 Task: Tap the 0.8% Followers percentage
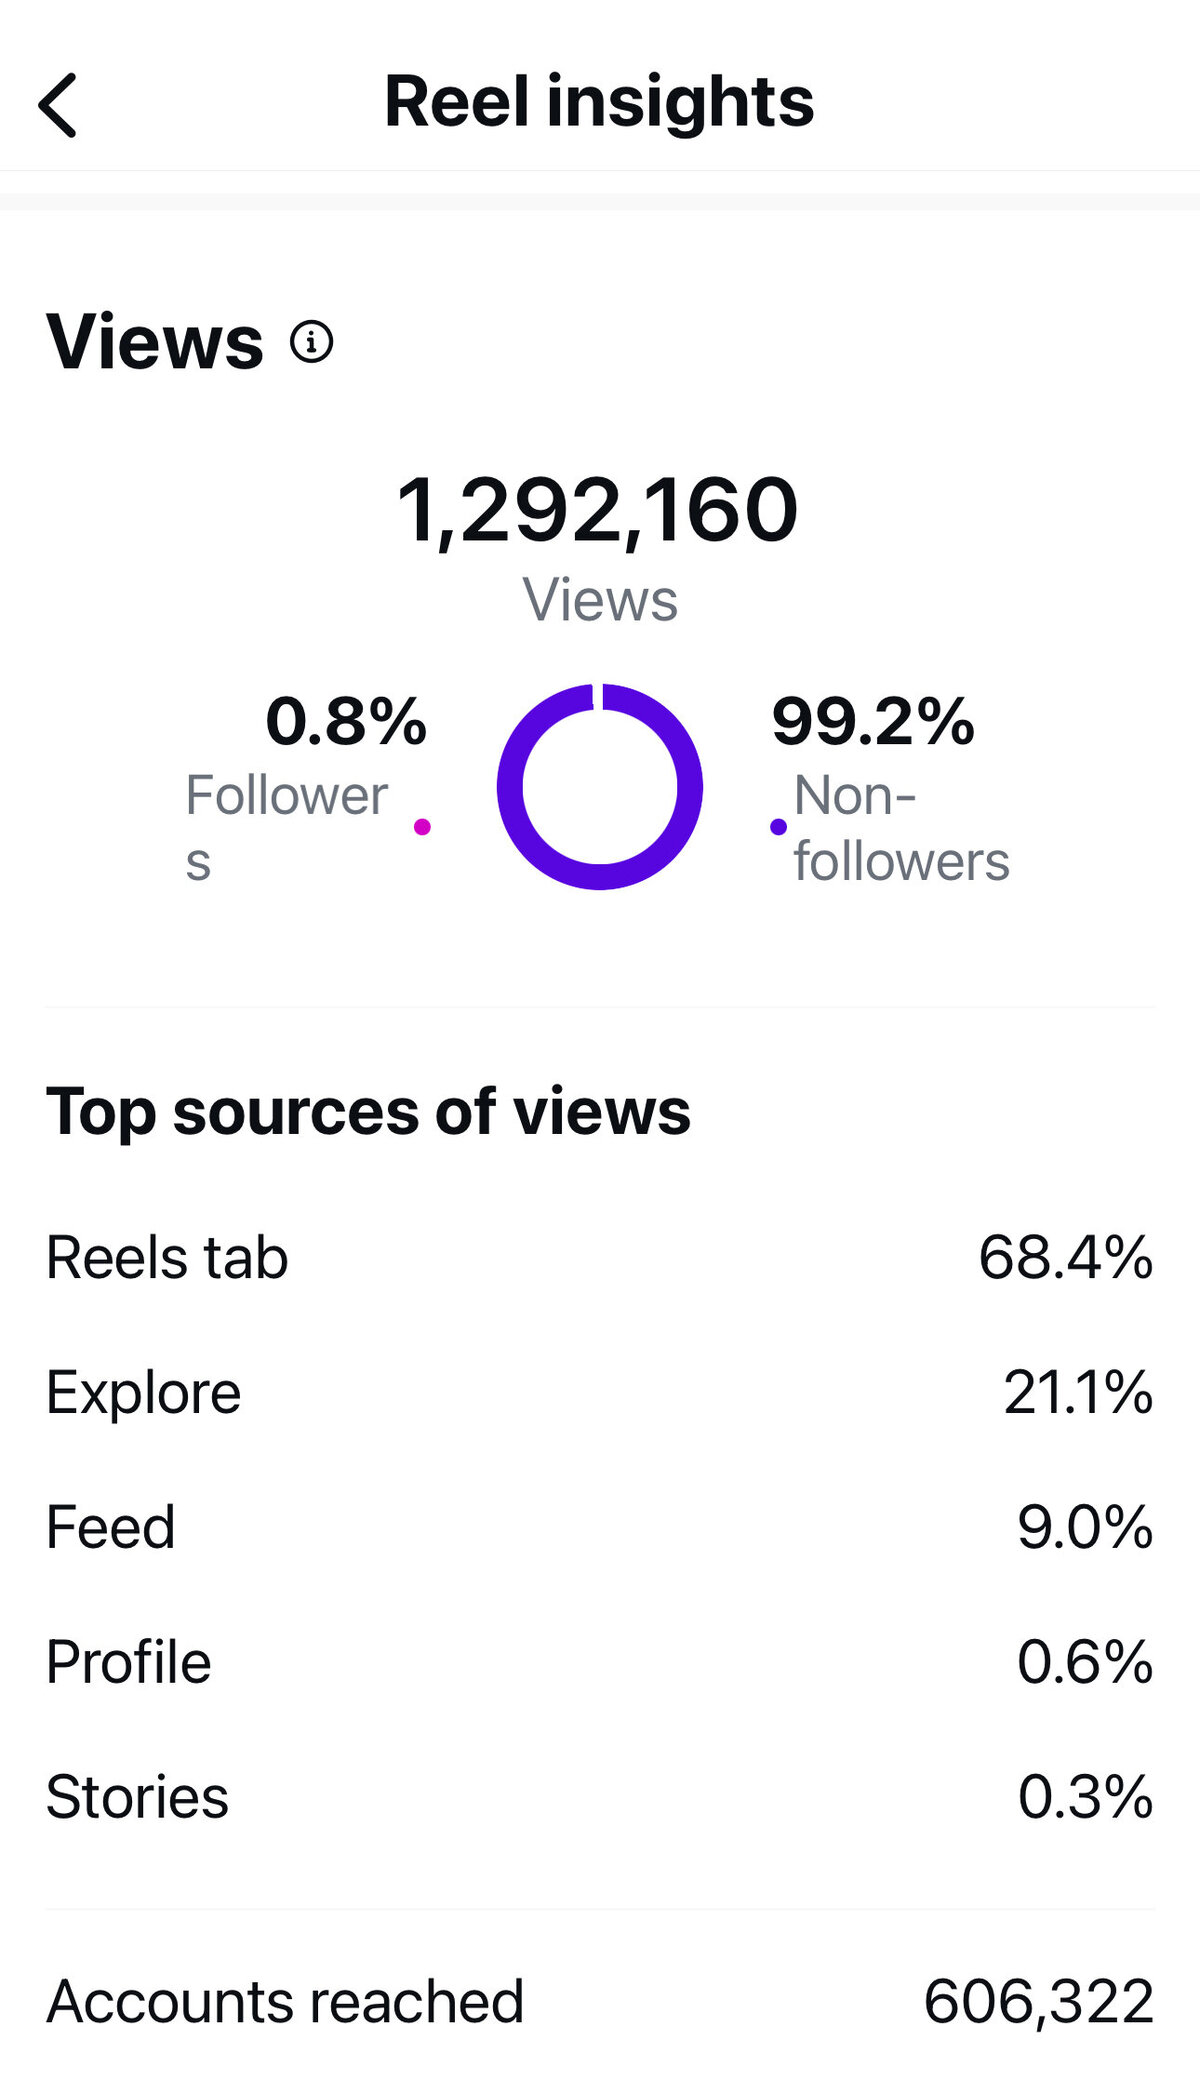(346, 721)
